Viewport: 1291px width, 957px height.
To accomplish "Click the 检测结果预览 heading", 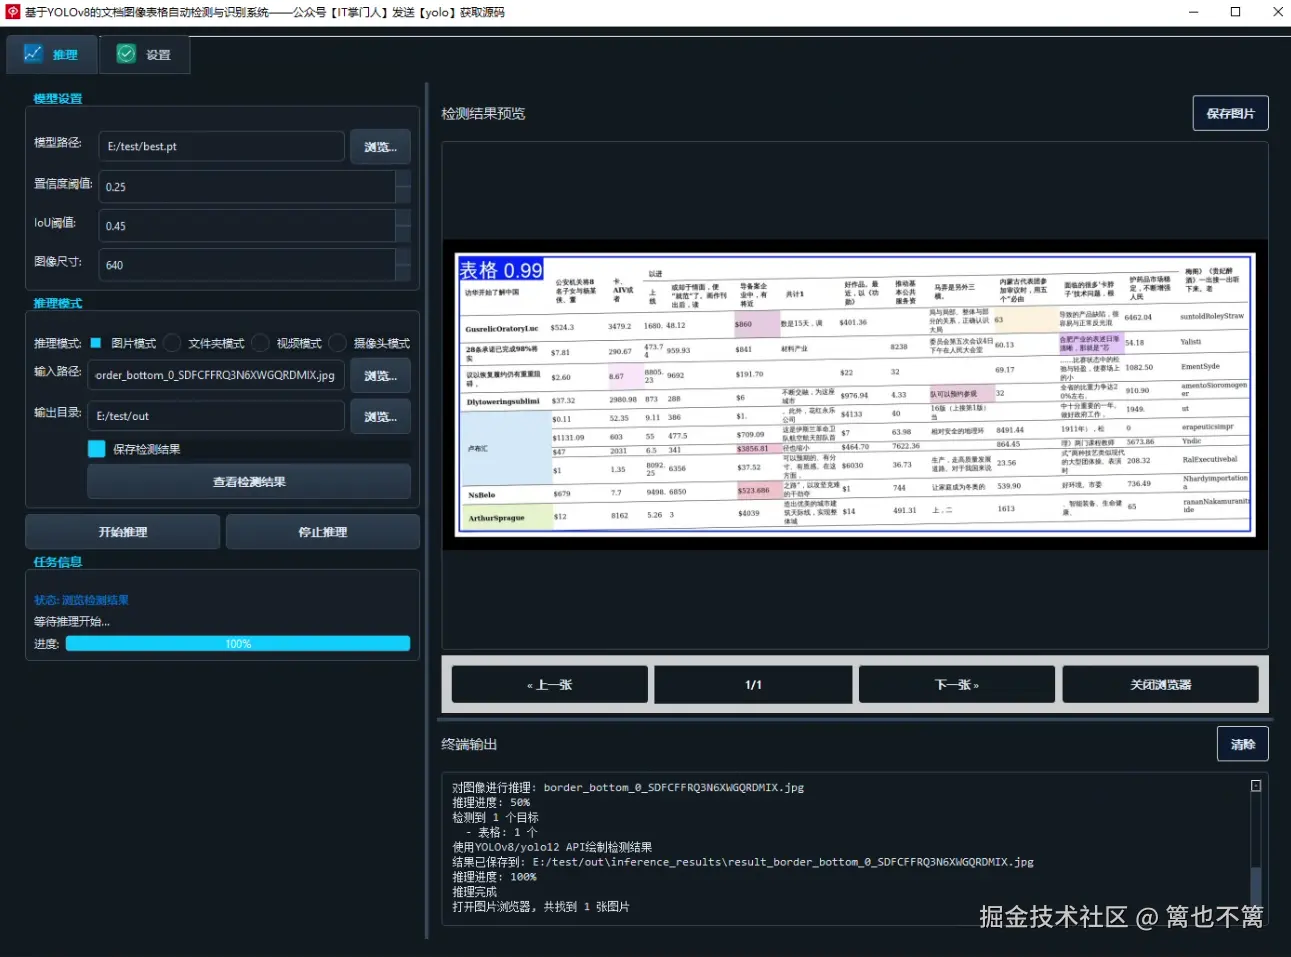I will coord(483,114).
